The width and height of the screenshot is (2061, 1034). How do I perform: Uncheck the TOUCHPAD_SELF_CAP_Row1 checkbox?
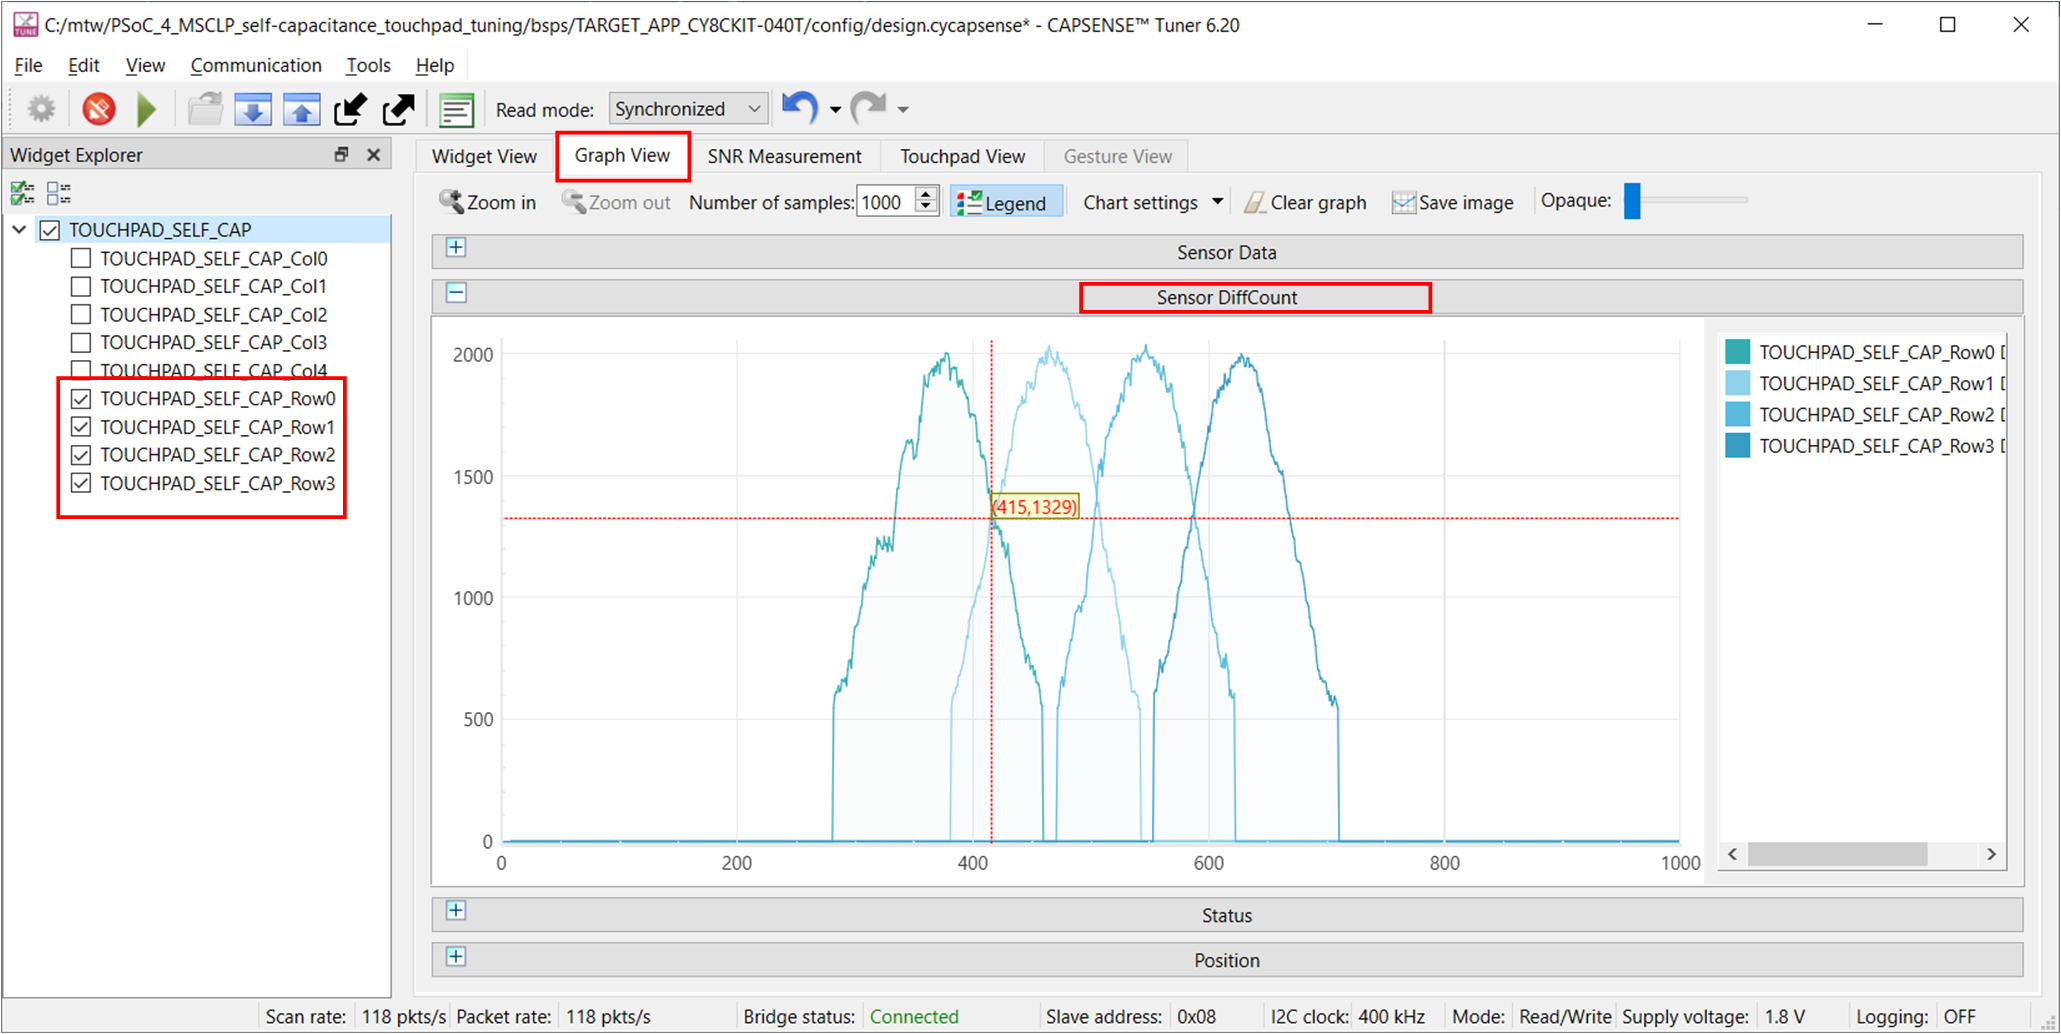[x=81, y=427]
